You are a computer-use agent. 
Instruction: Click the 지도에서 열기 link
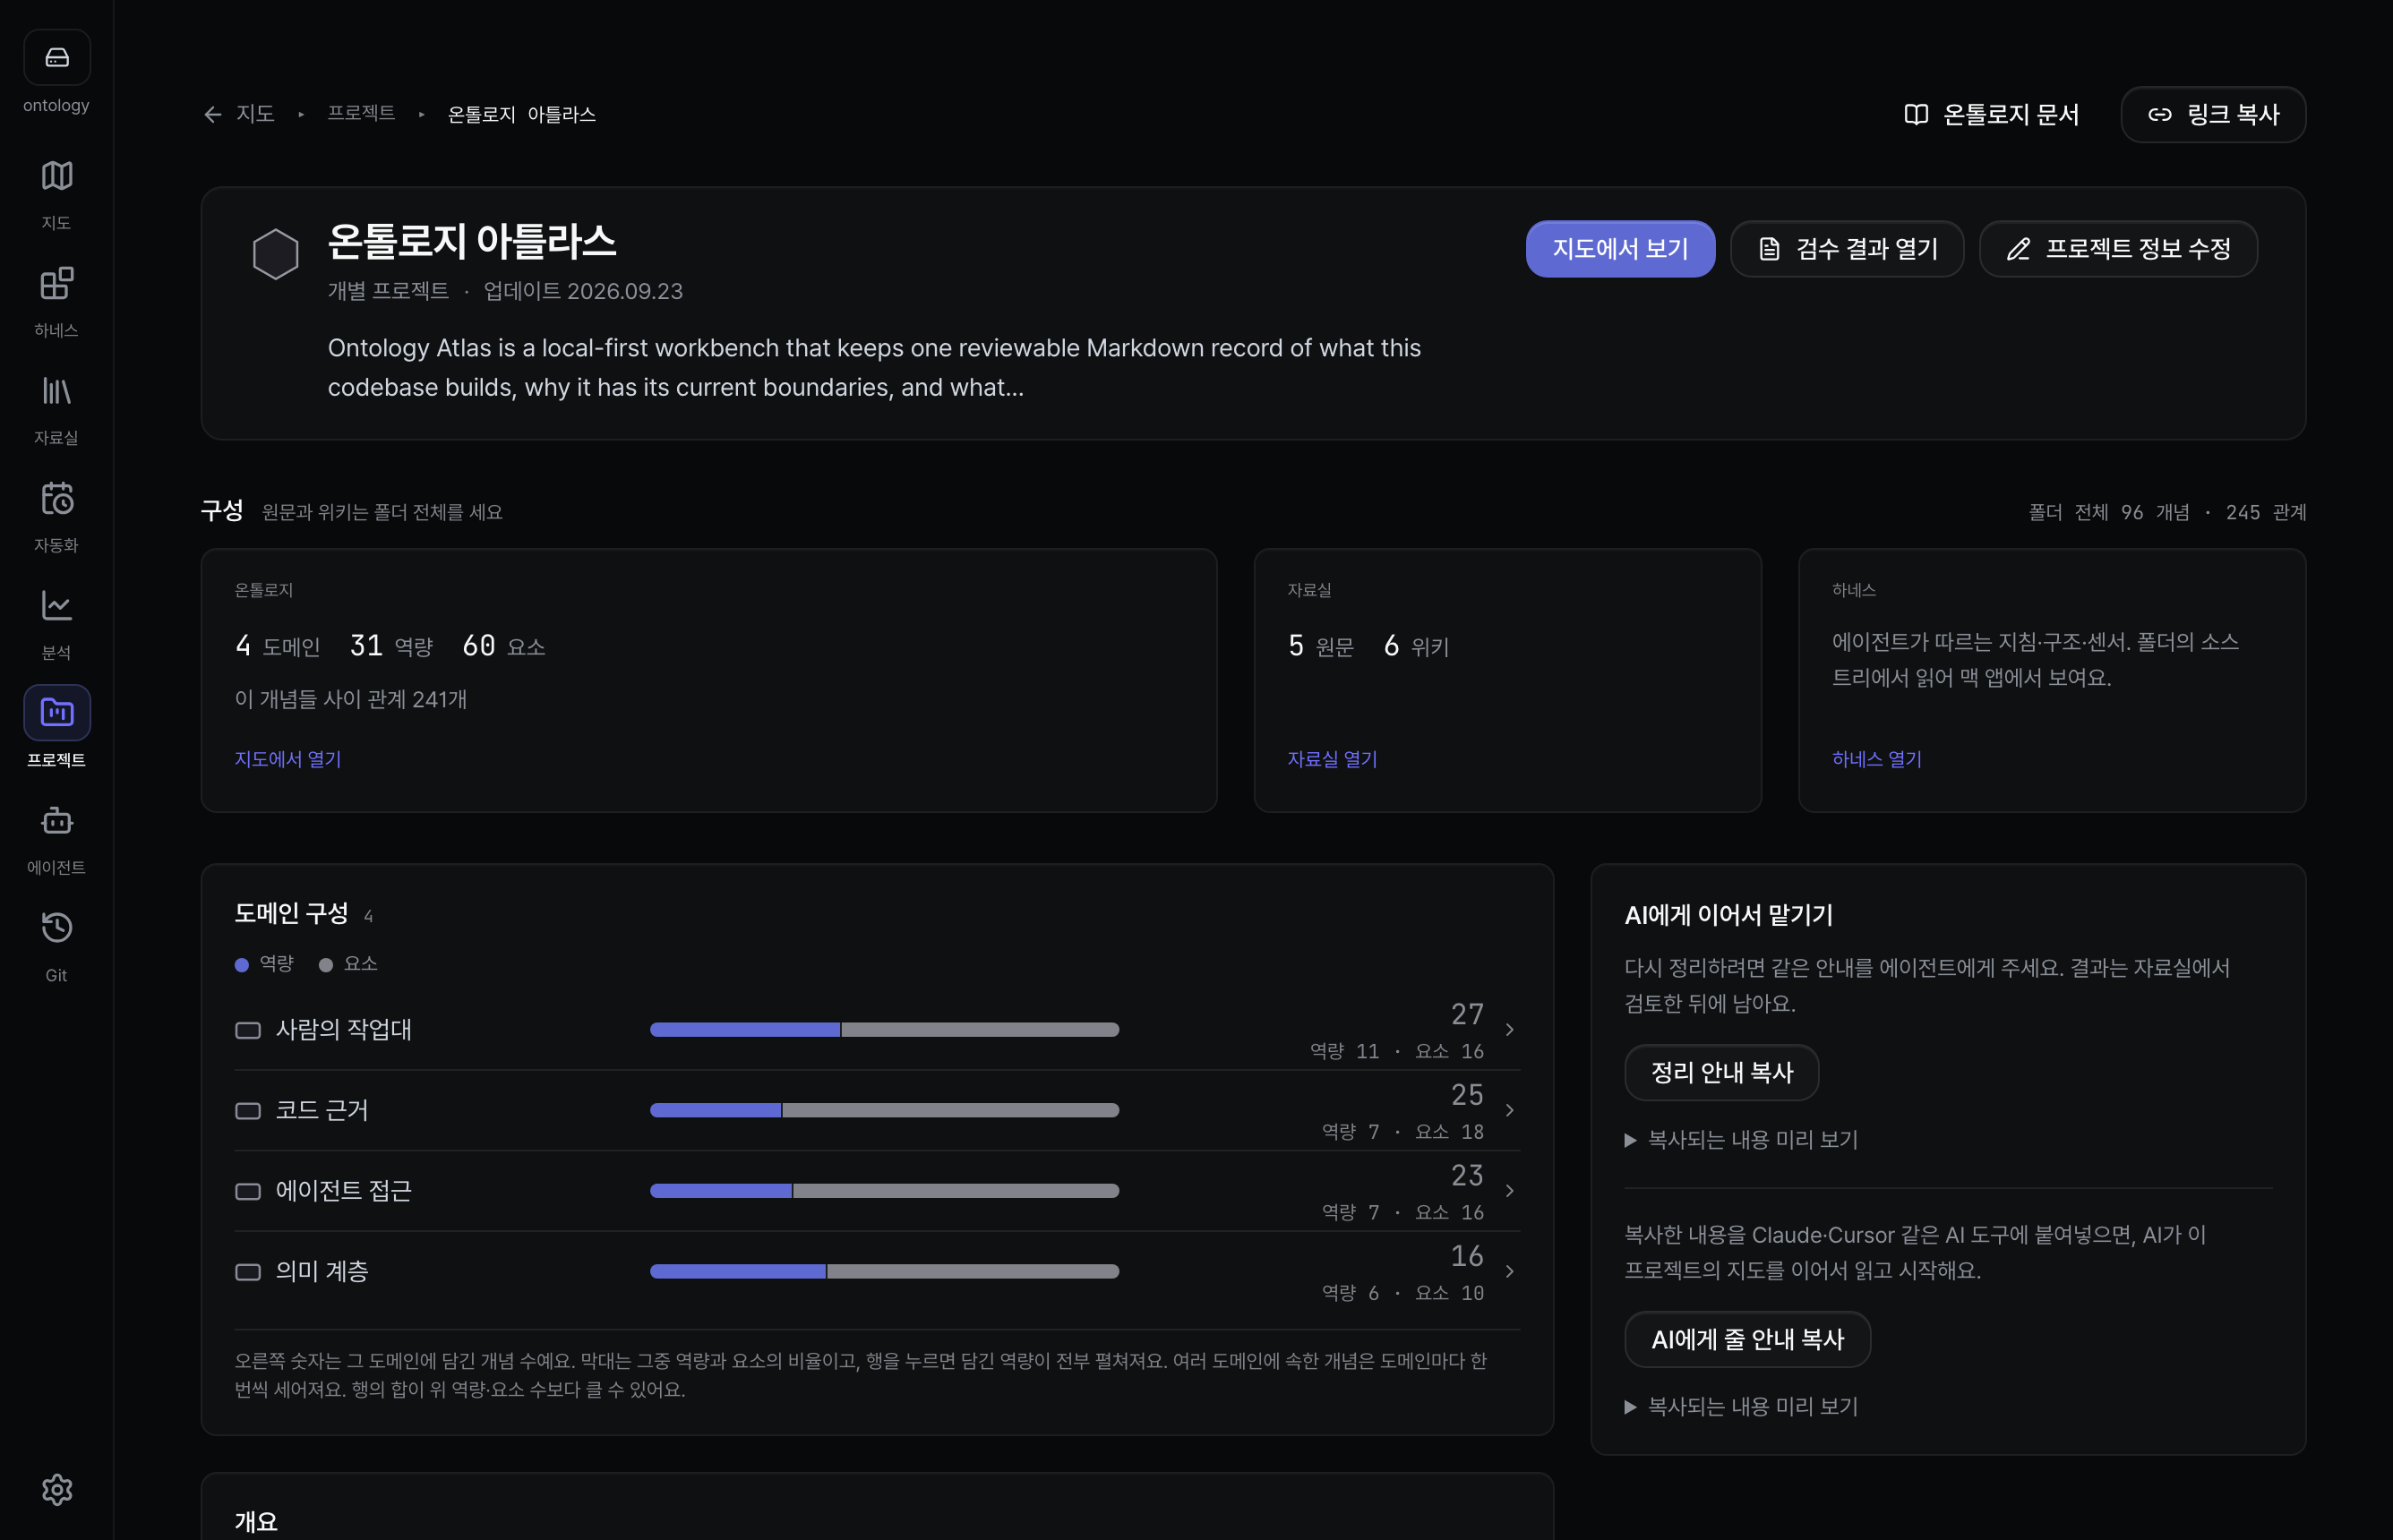coord(288,759)
